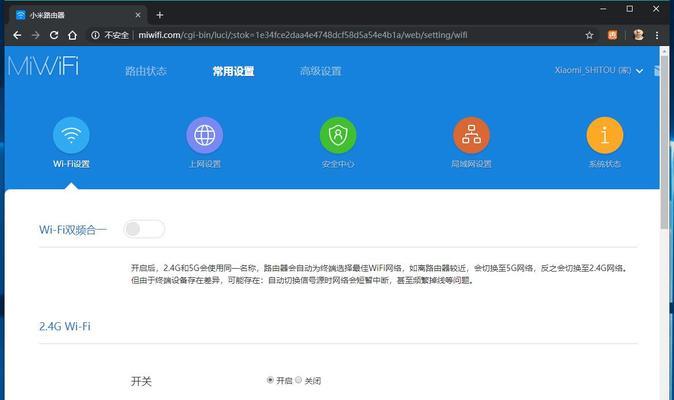Open the orange browser extension icon
Screen dimensions: 674x400
(613, 35)
